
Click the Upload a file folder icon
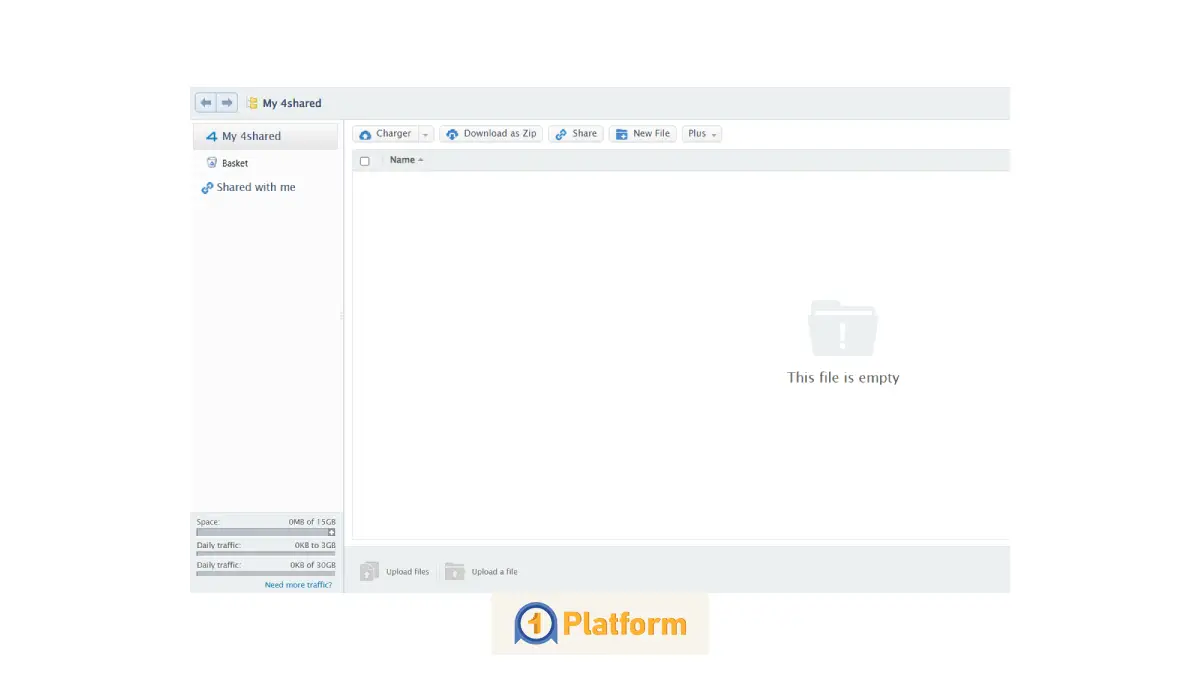[x=455, y=572]
